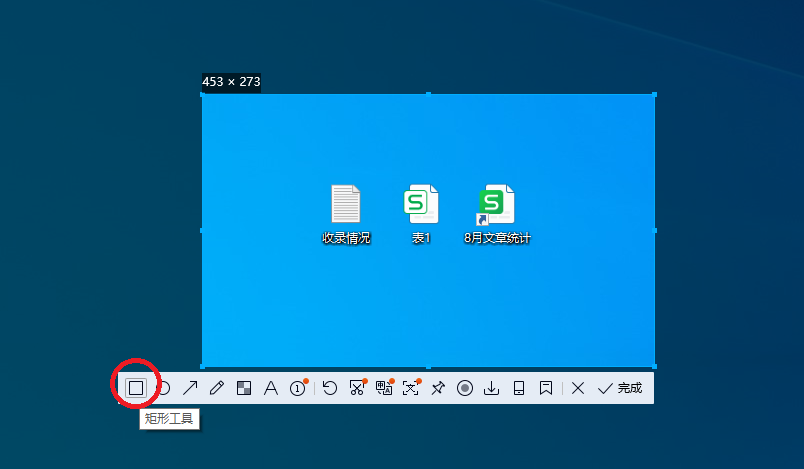Pick the text tool letter A
Image resolution: width=804 pixels, height=469 pixels.
point(271,388)
